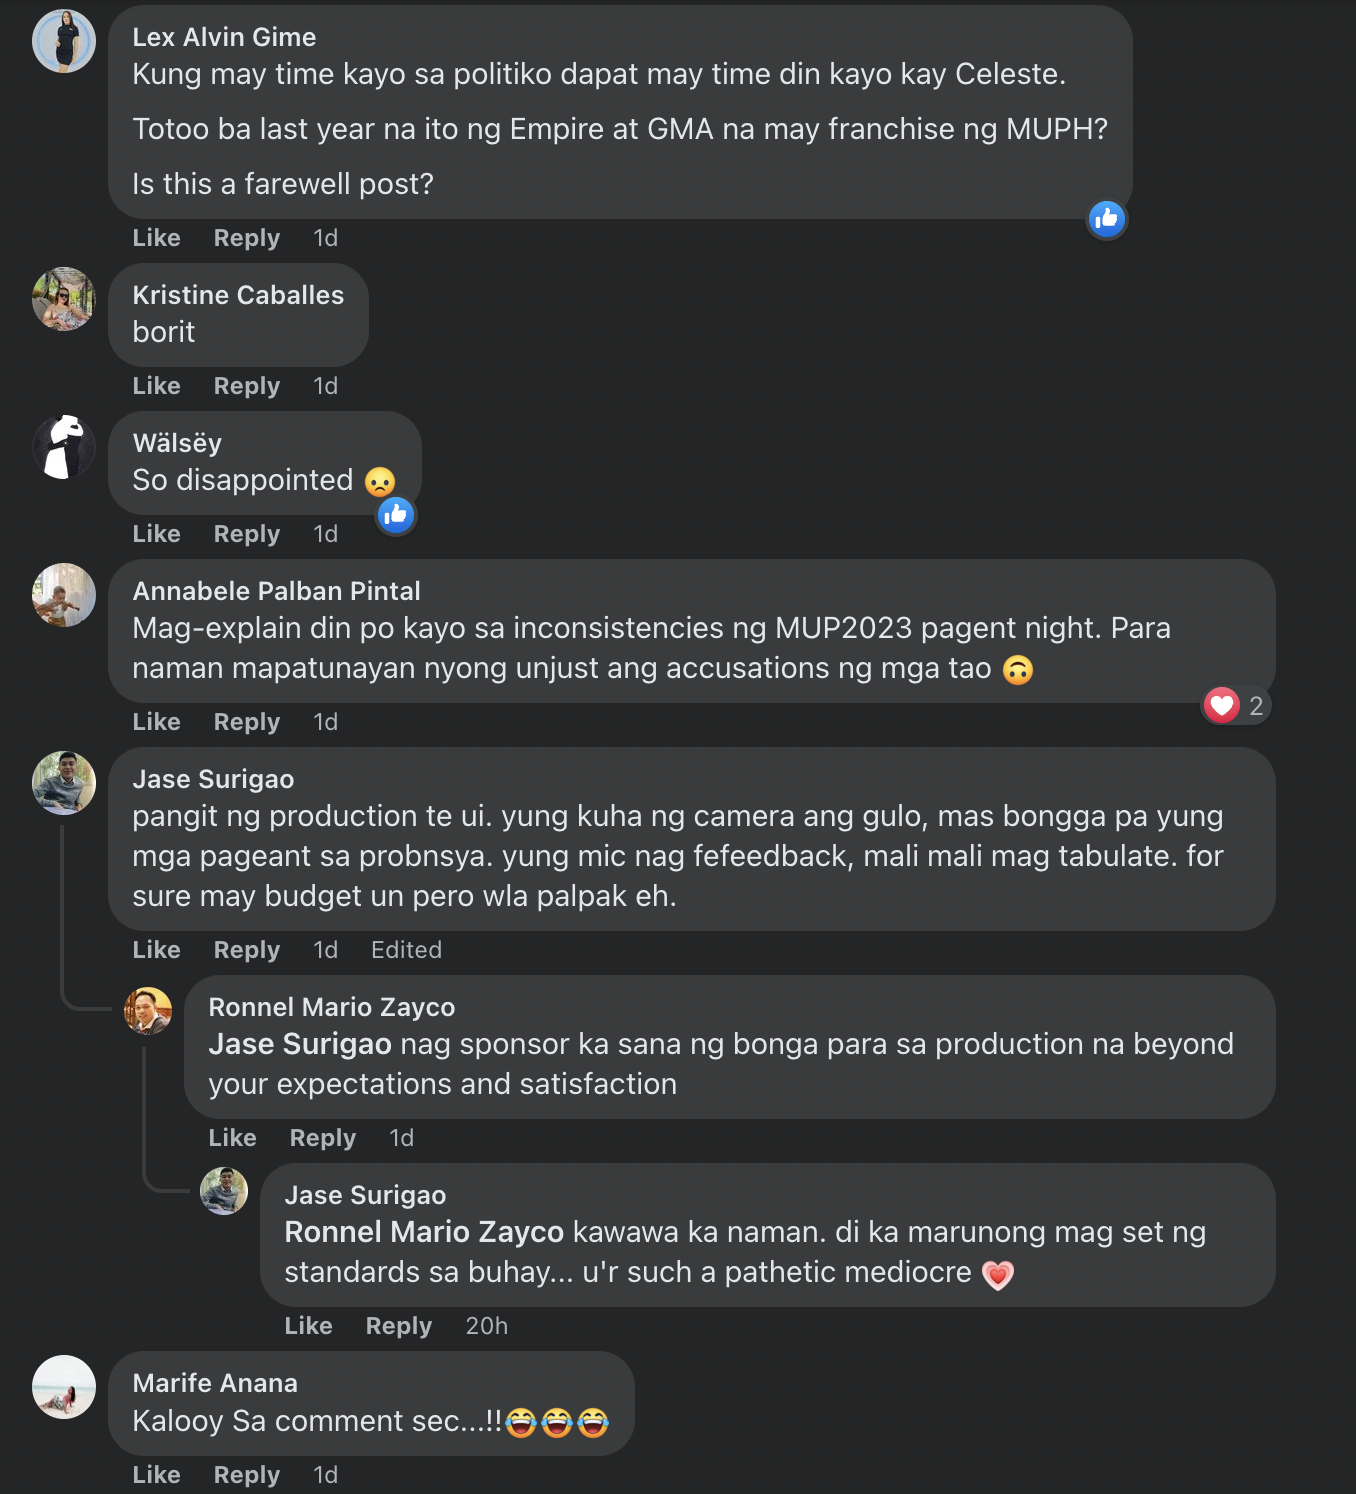View heart reactions on Annabele's comment
Screen dimensions: 1356x1494
pos(1235,706)
